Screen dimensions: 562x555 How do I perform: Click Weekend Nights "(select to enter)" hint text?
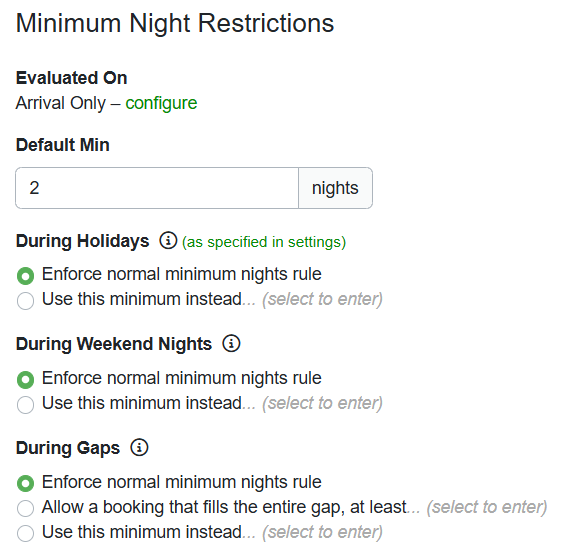coord(322,403)
